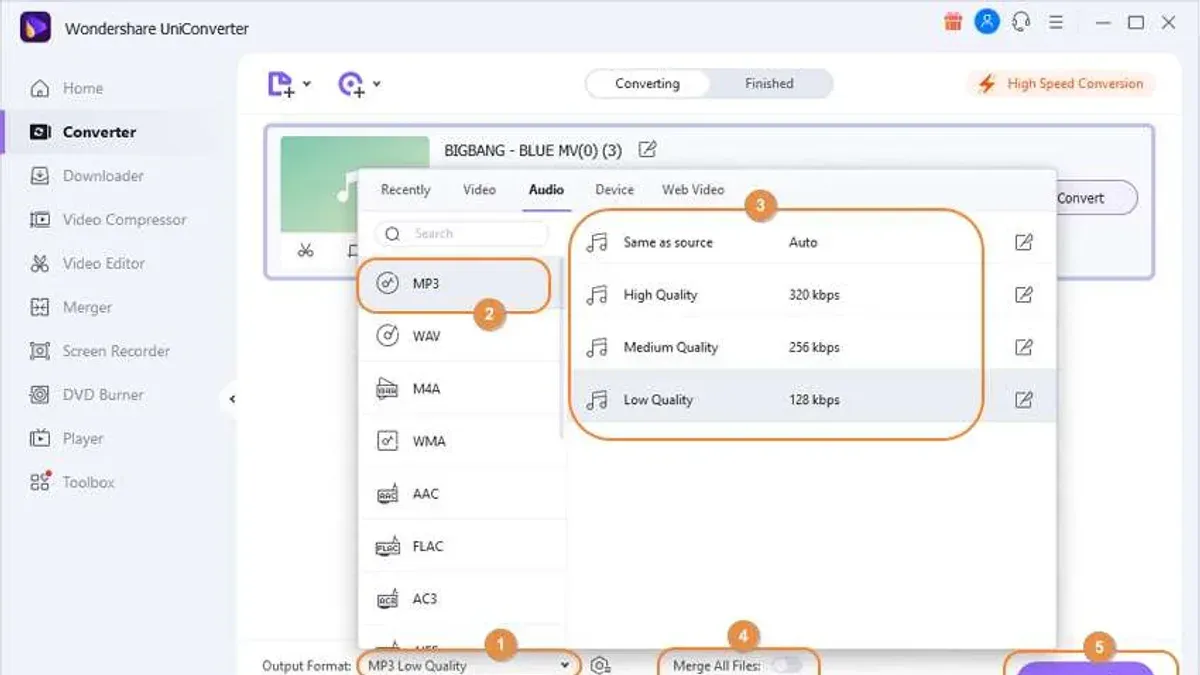Switch to the Converting tab
Screen dimensions: 1200x675
click(x=647, y=84)
